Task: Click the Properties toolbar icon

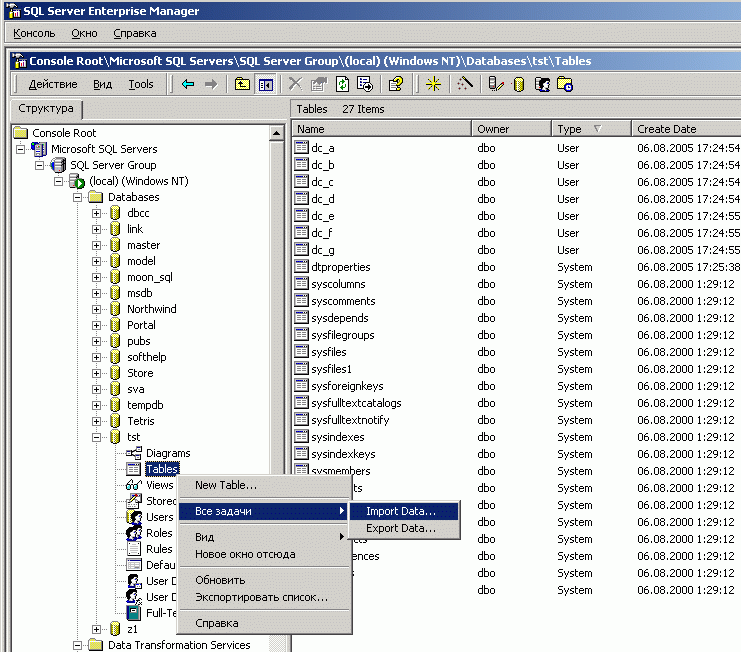Action: click(x=319, y=85)
